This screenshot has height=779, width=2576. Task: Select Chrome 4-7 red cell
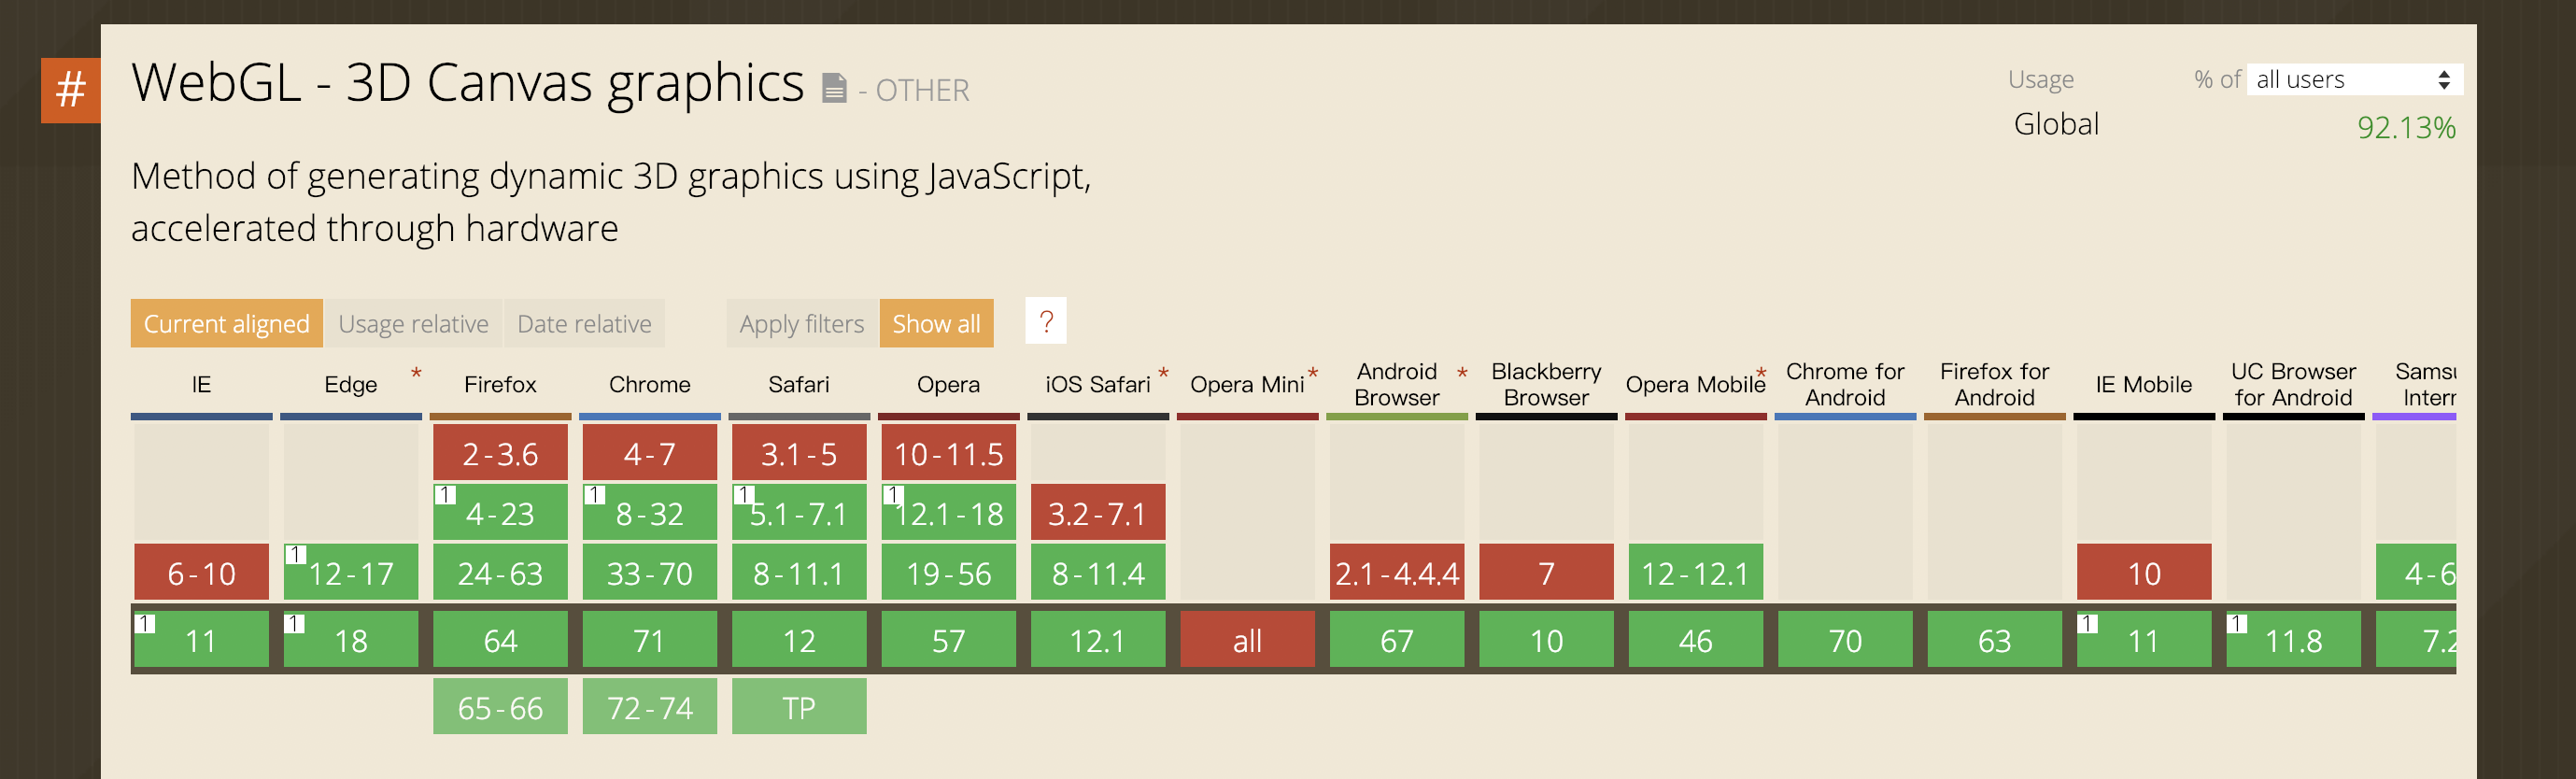649,452
